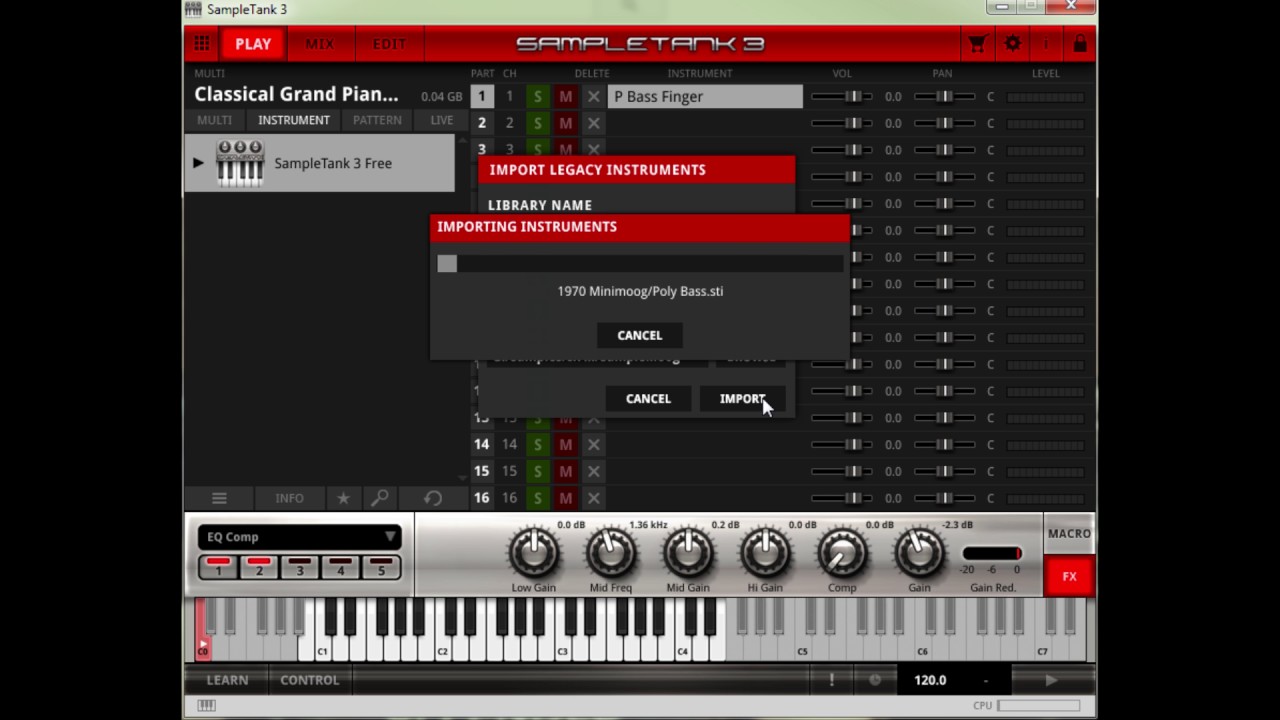Click the Comp knob
Image resolution: width=1280 pixels, height=720 pixels.
842,553
